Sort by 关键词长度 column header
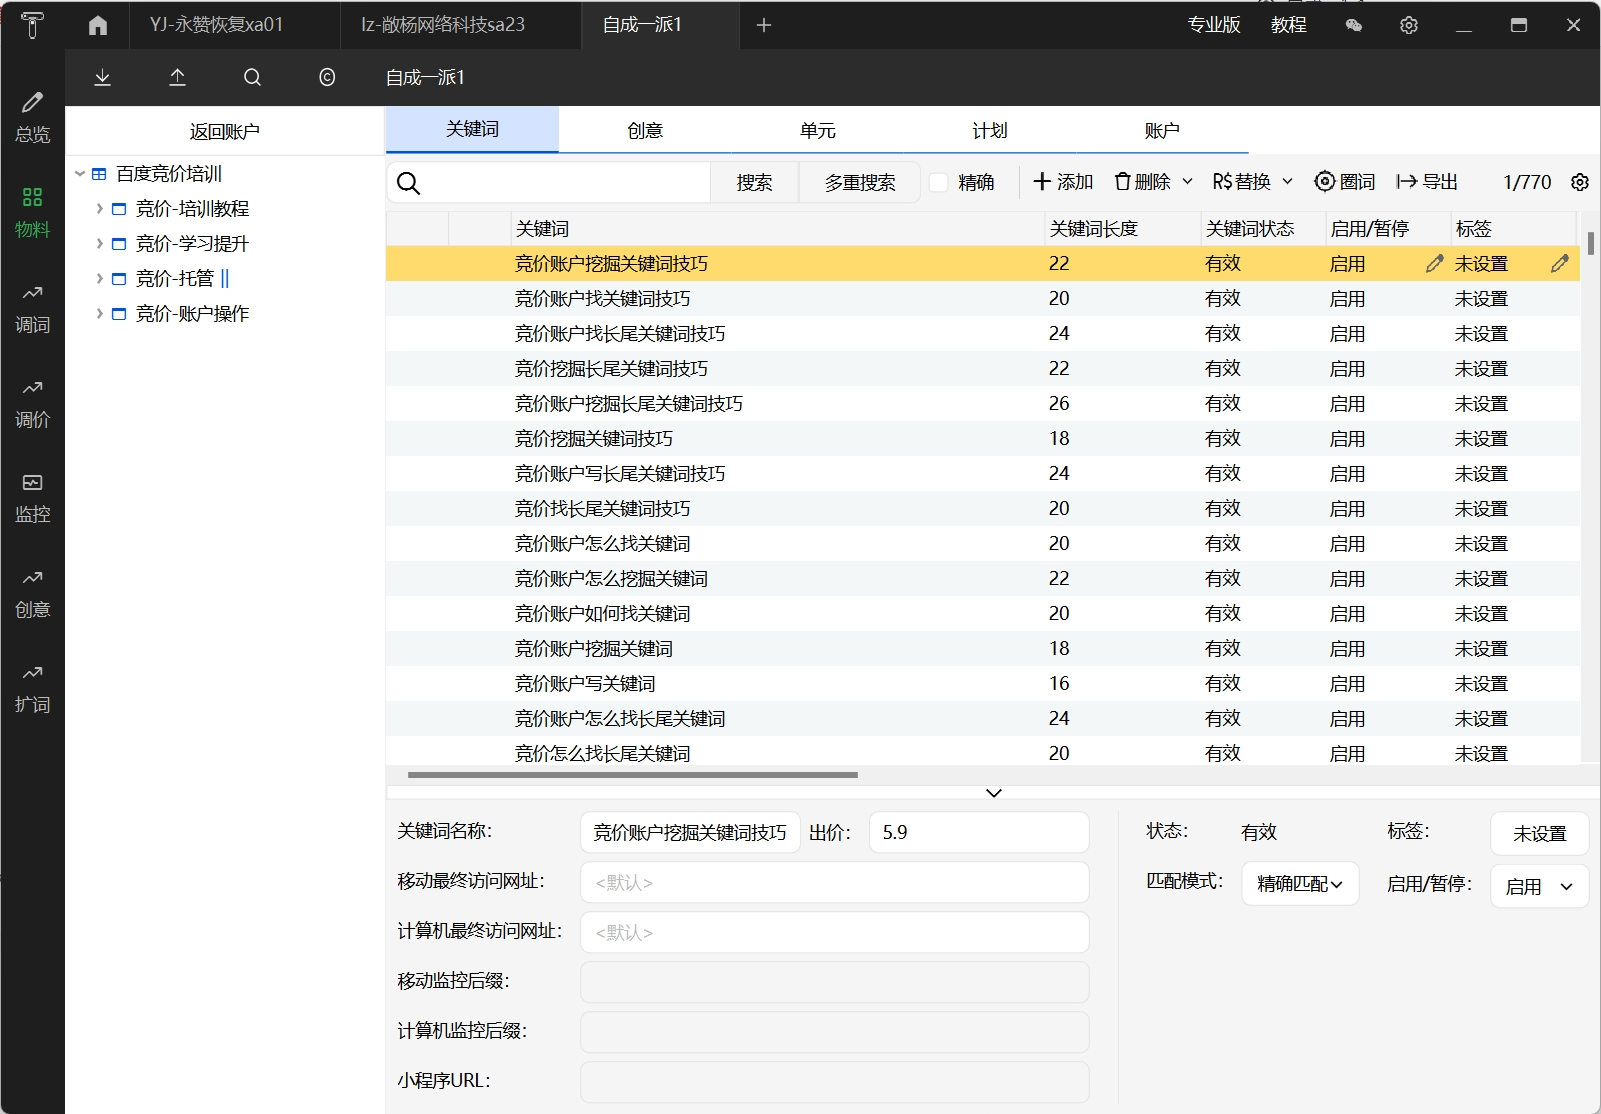 [x=1122, y=228]
